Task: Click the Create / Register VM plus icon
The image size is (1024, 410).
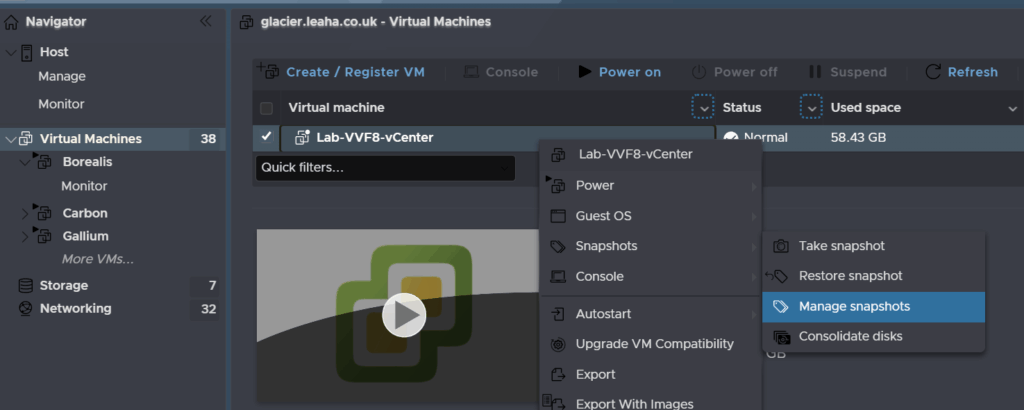Action: pos(268,71)
